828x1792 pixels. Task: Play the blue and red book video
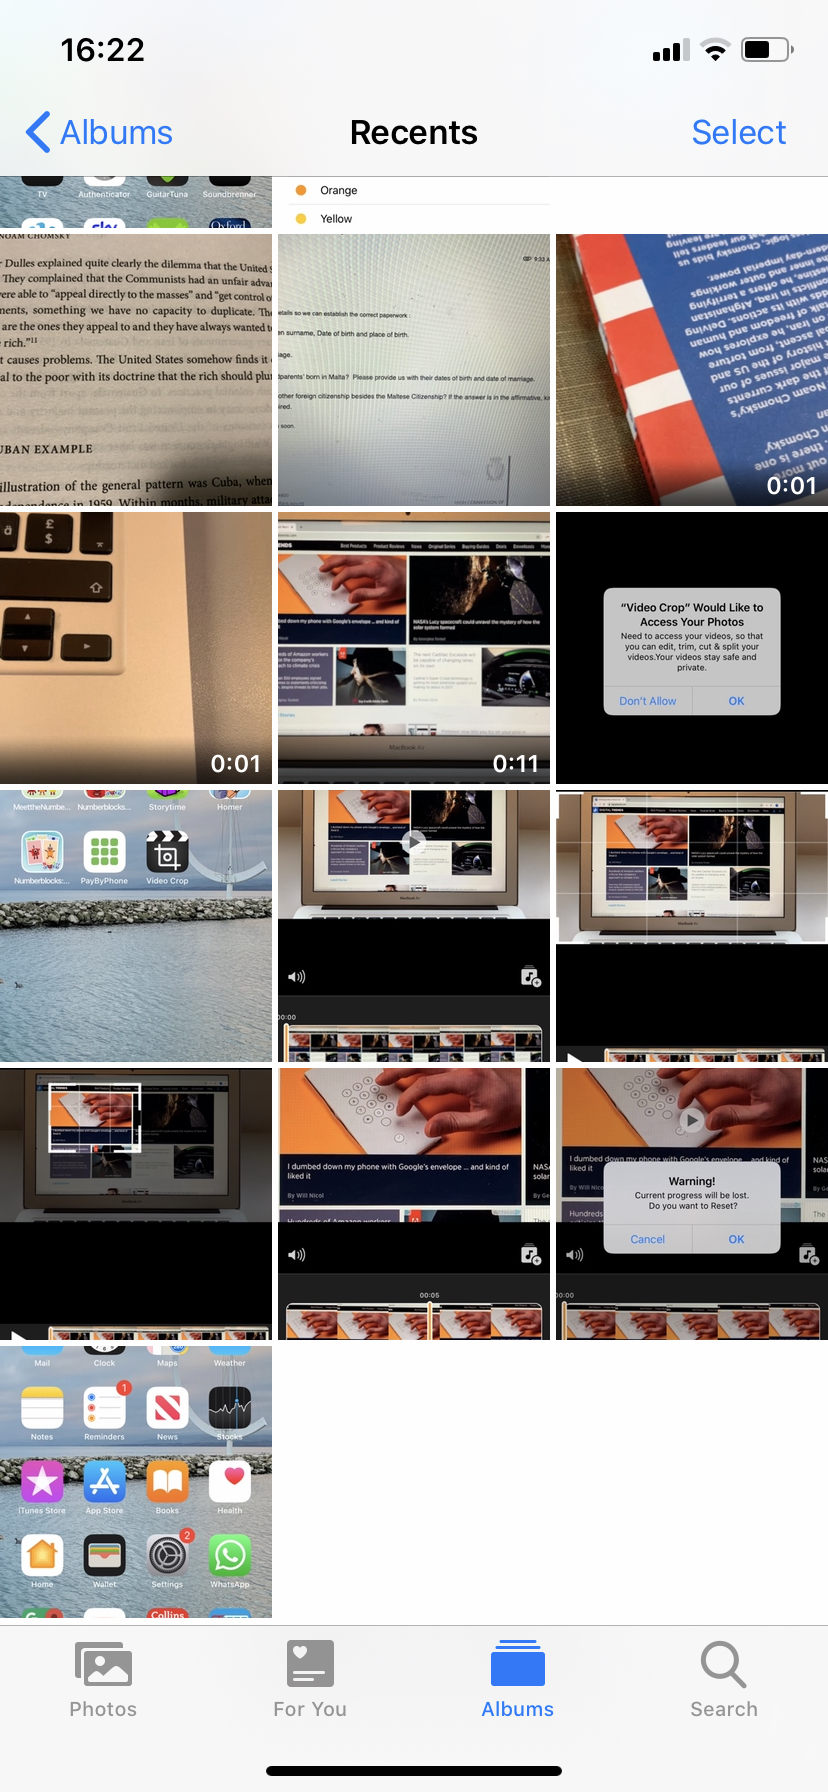(x=692, y=370)
